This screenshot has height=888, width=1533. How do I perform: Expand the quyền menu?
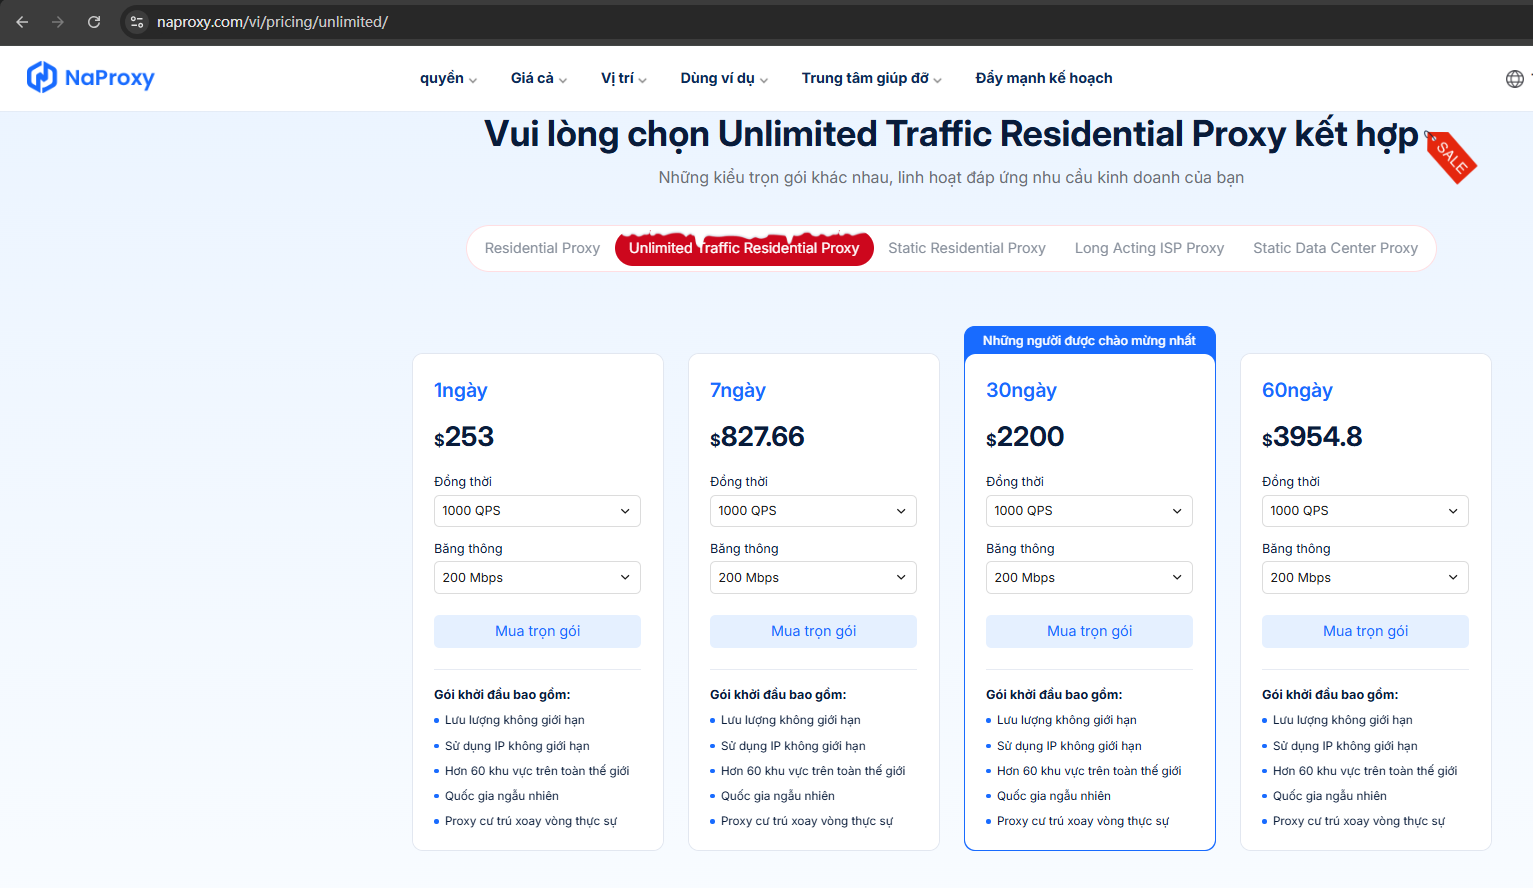pyautogui.click(x=448, y=78)
